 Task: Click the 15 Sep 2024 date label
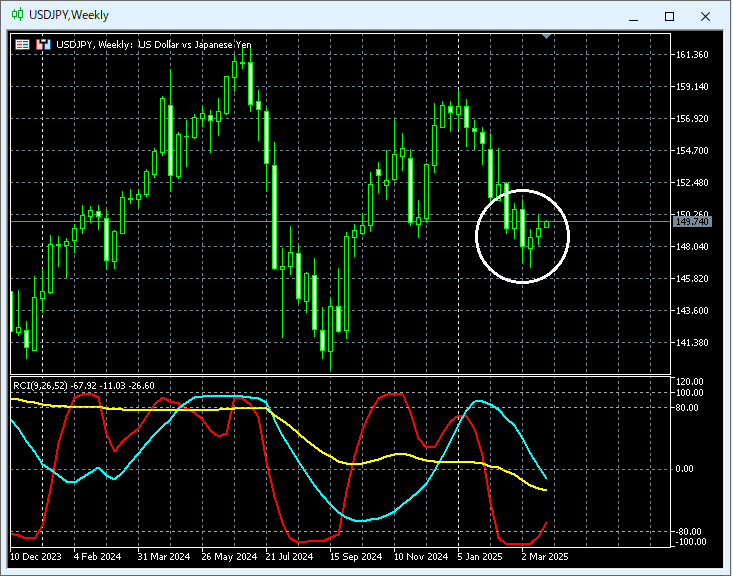tap(356, 557)
